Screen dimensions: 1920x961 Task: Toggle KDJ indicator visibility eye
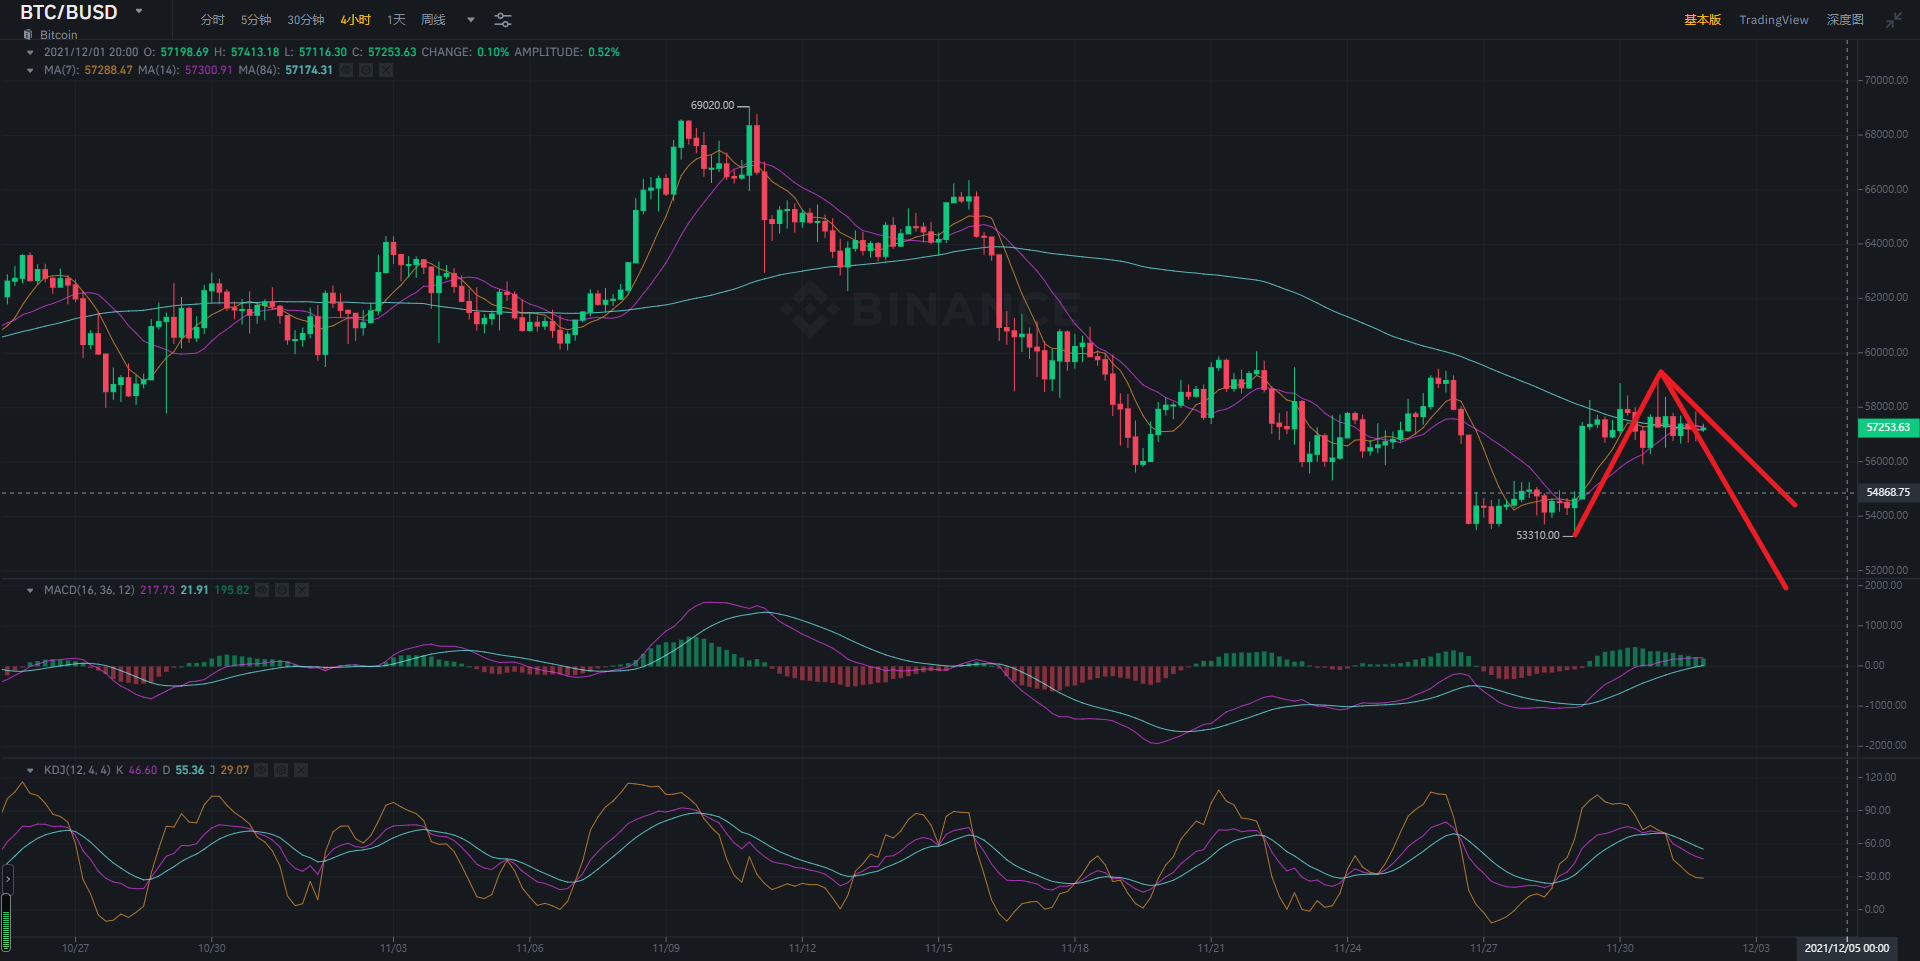click(x=261, y=770)
